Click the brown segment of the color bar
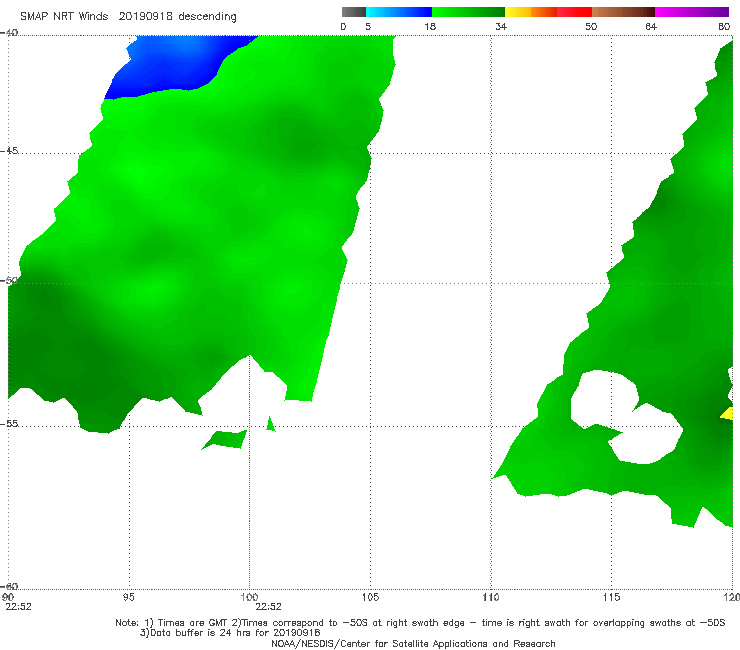Image resolution: width=740 pixels, height=650 pixels. (623, 12)
